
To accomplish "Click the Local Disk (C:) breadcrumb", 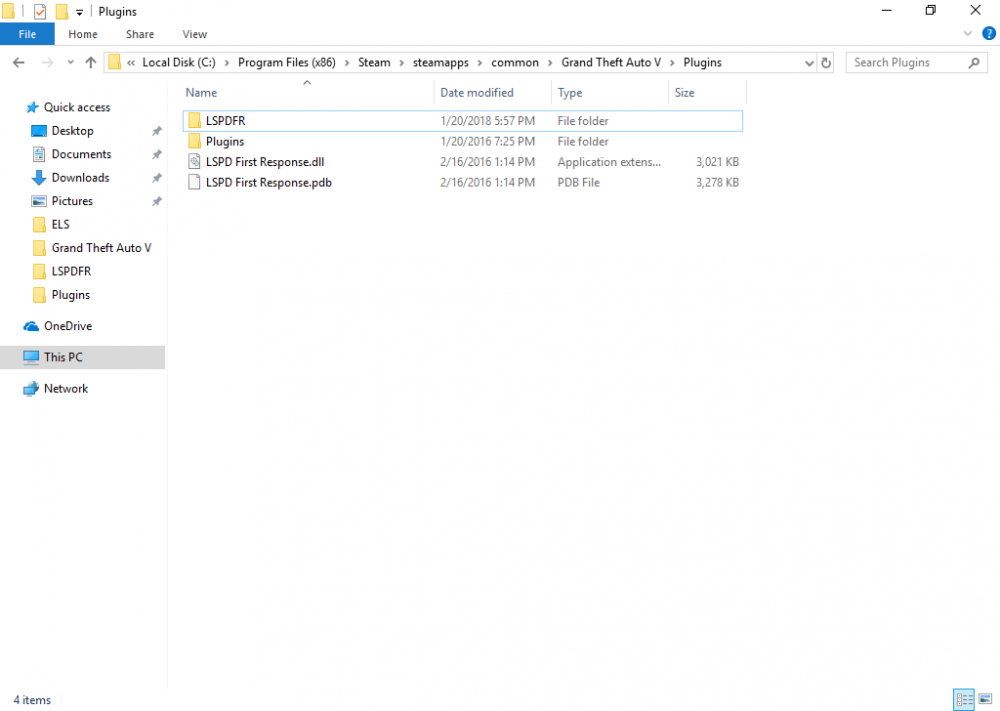I will tap(179, 62).
